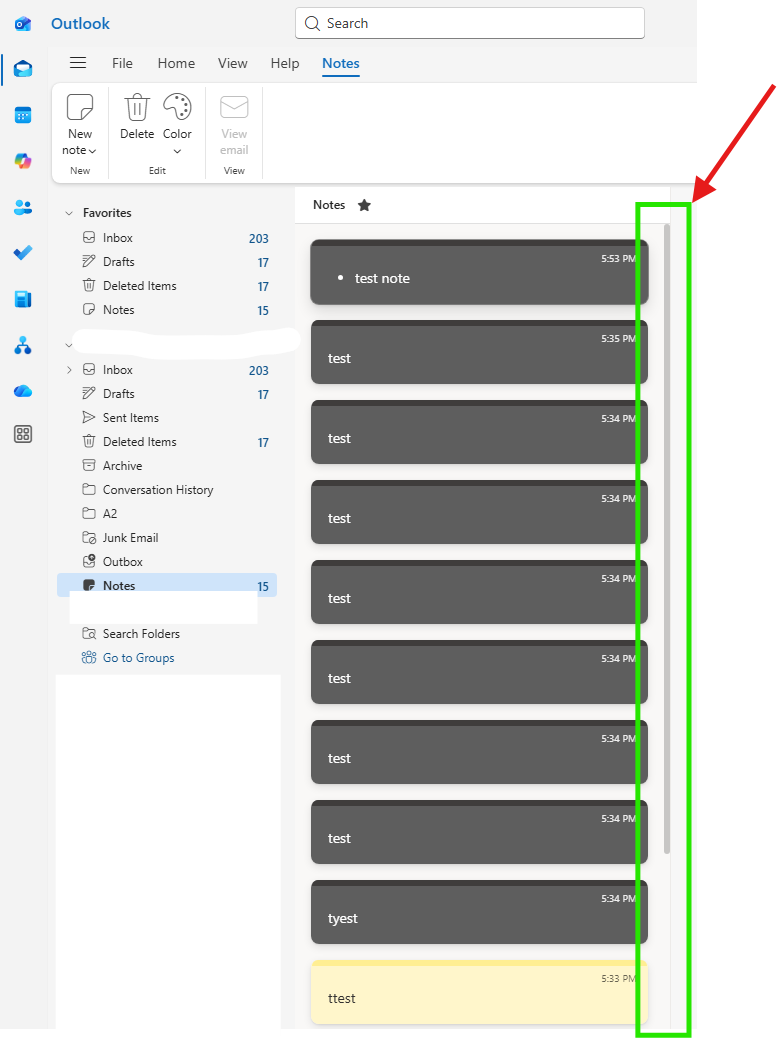Screen dimensions: 777x1038
Task: Open the Archive folder
Action: (167, 466)
